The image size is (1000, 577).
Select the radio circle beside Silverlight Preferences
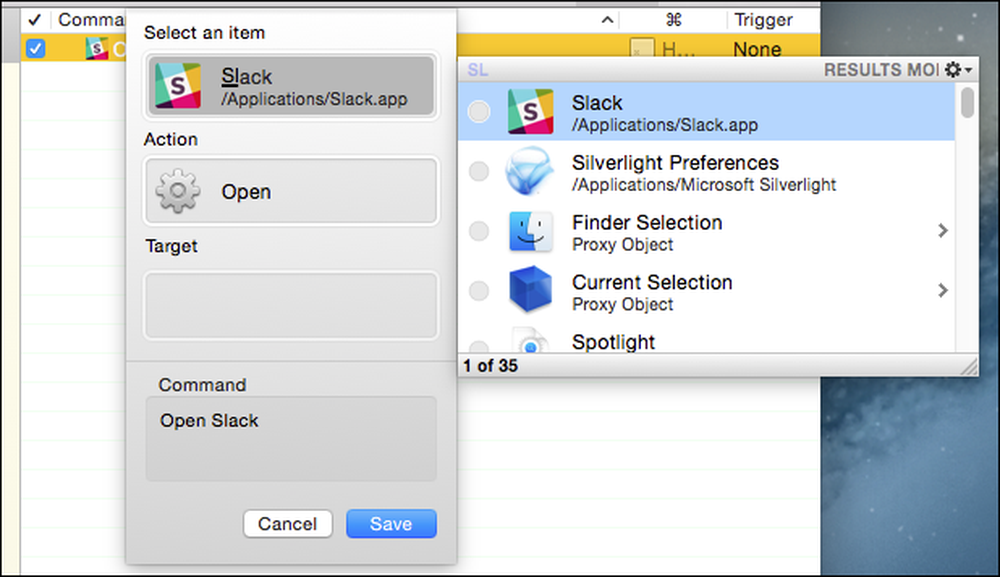coord(479,171)
